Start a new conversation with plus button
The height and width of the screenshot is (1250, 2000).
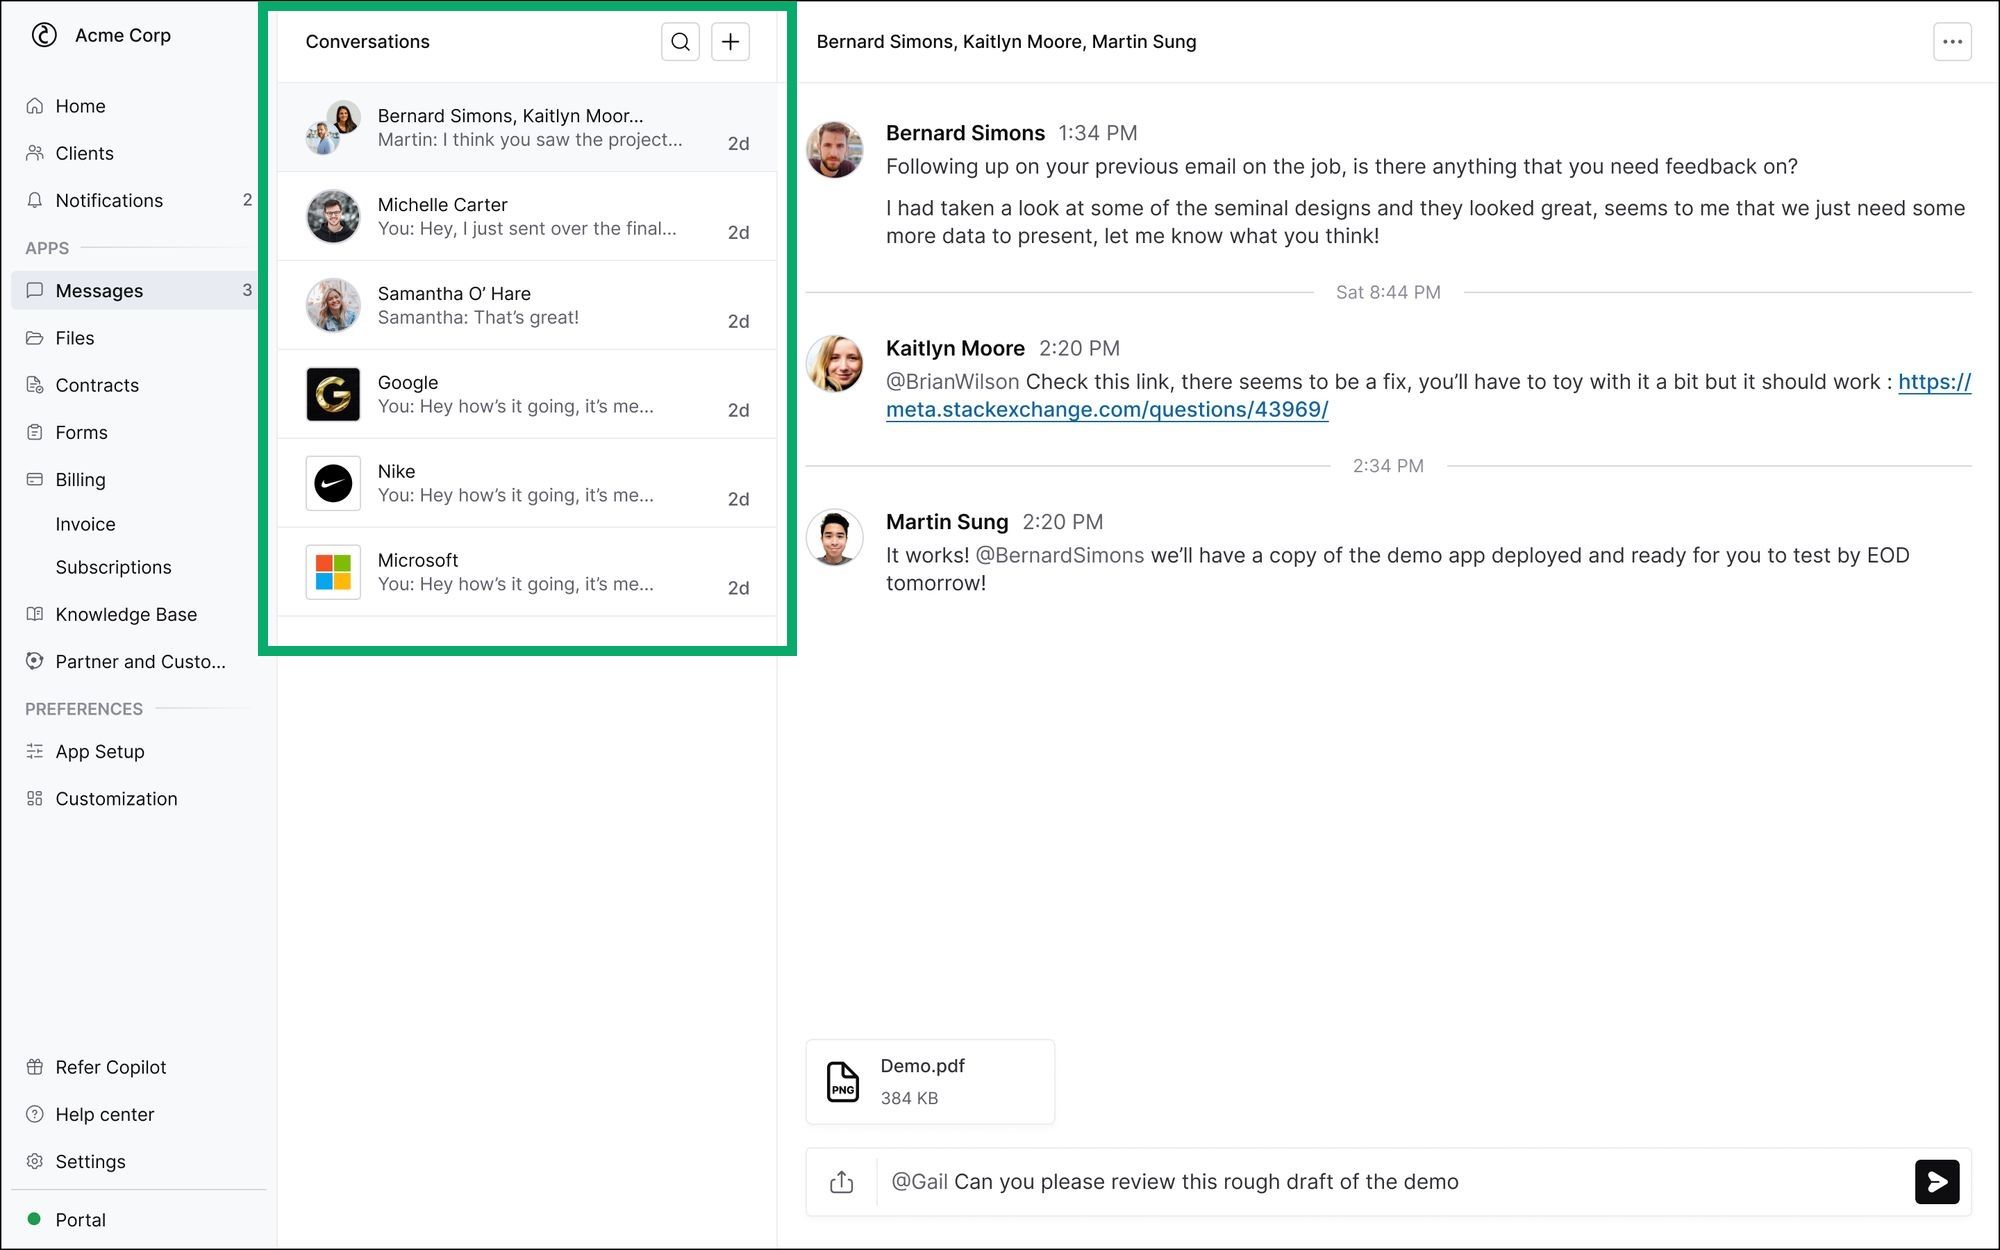(x=730, y=42)
